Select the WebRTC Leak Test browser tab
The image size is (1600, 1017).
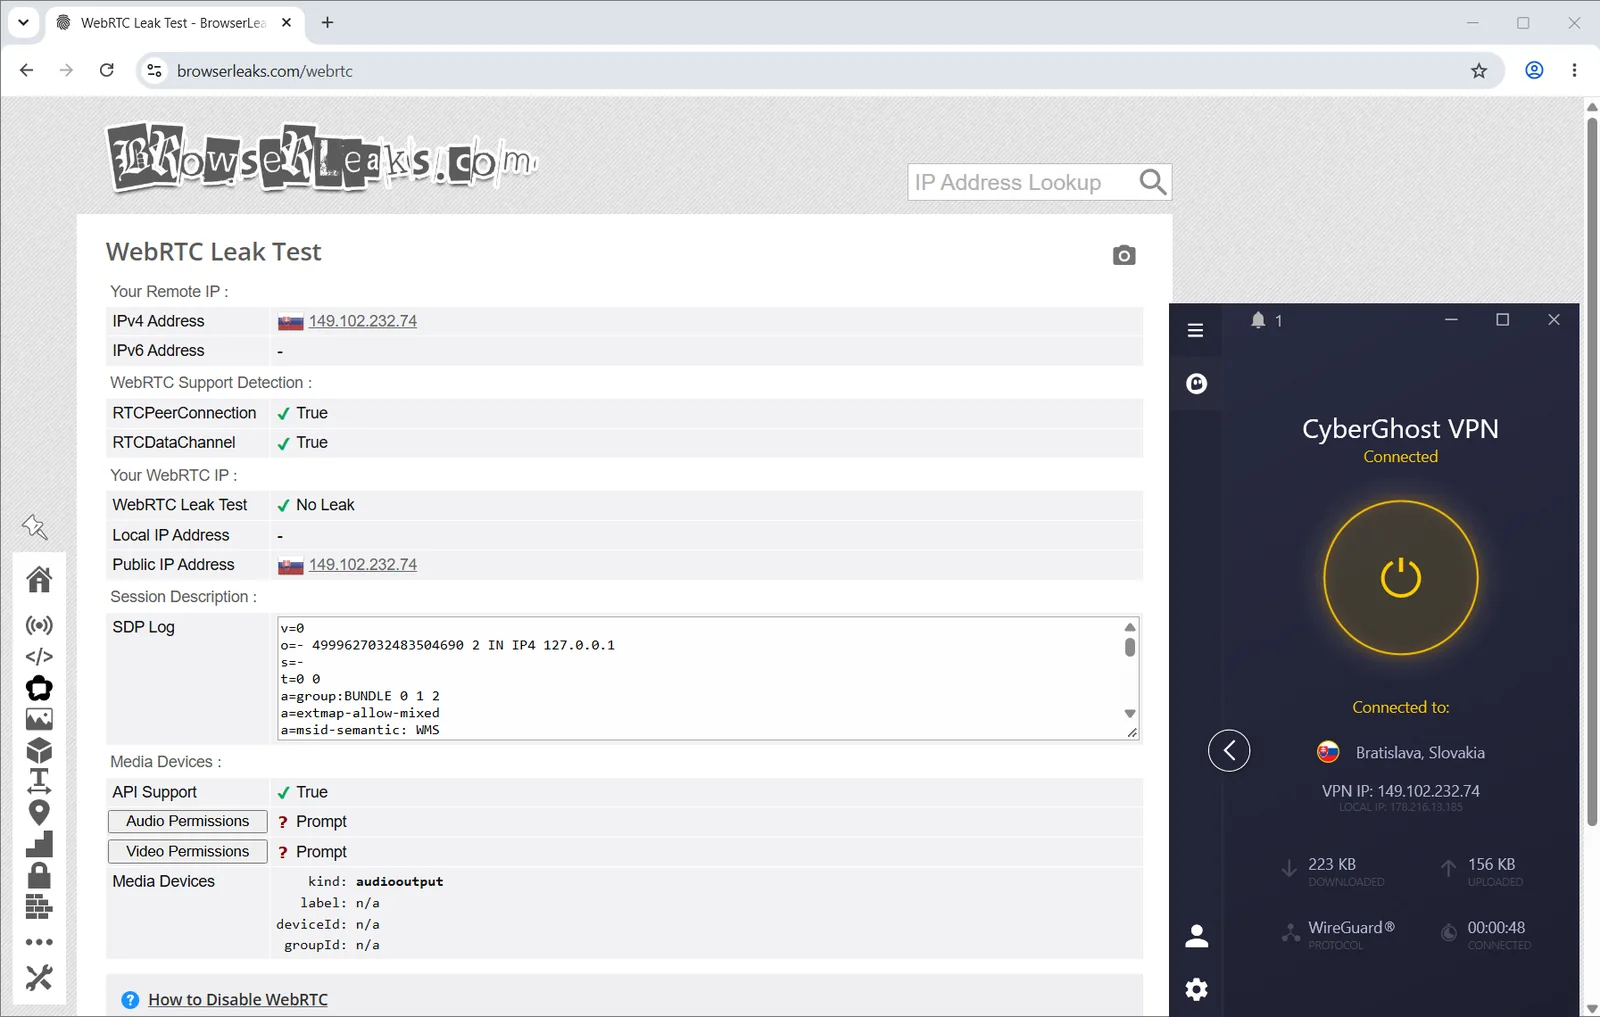173,23
